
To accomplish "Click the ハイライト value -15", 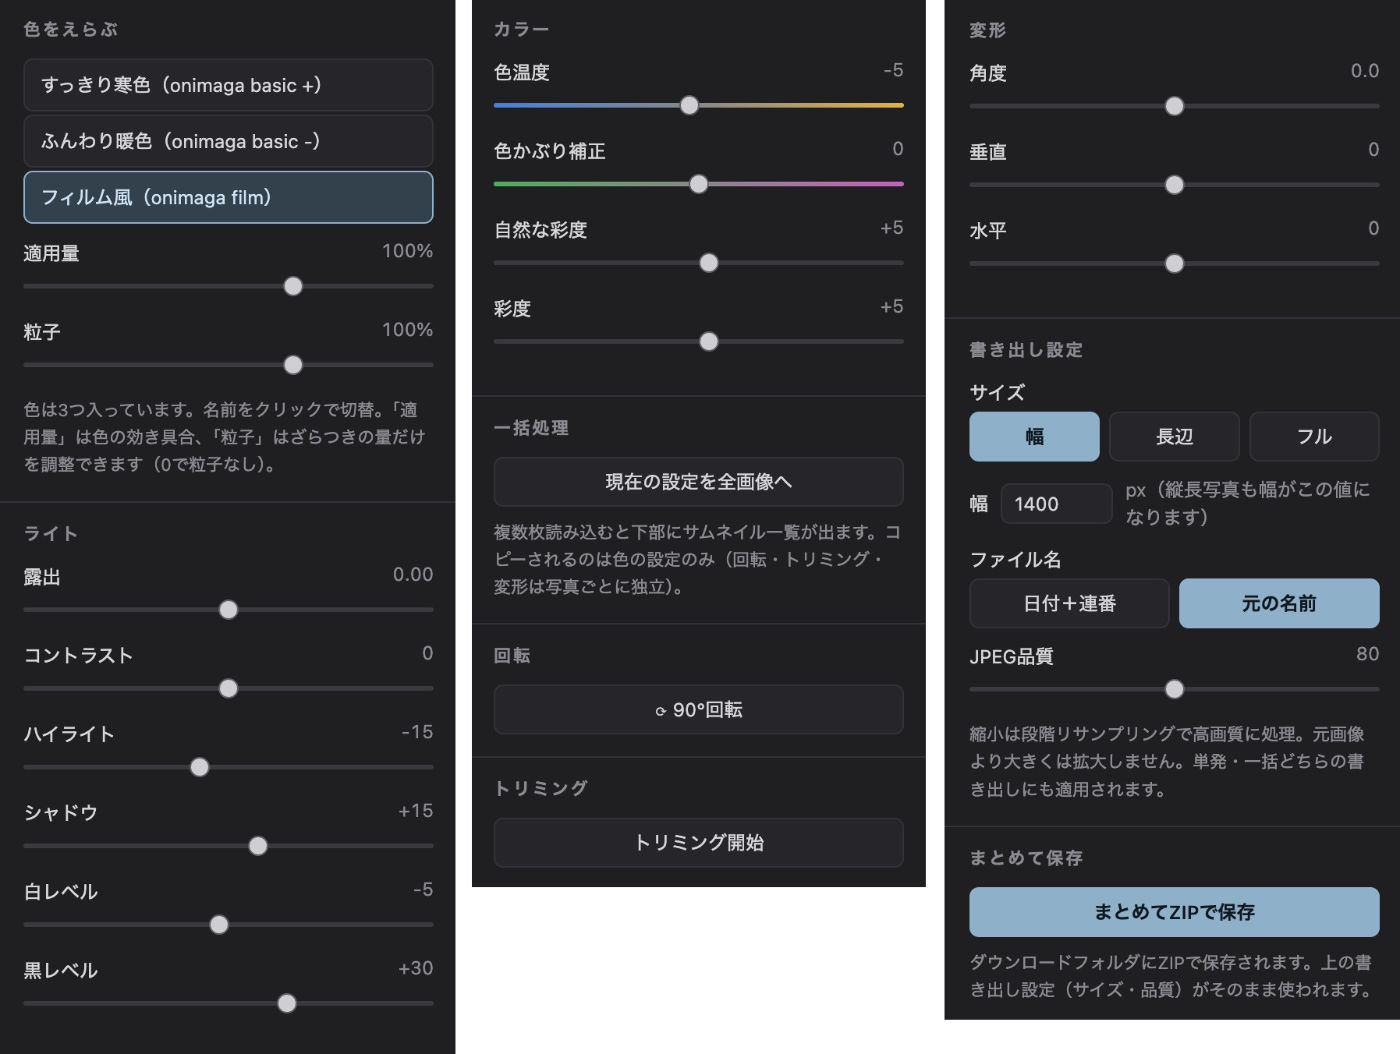I will [x=417, y=732].
